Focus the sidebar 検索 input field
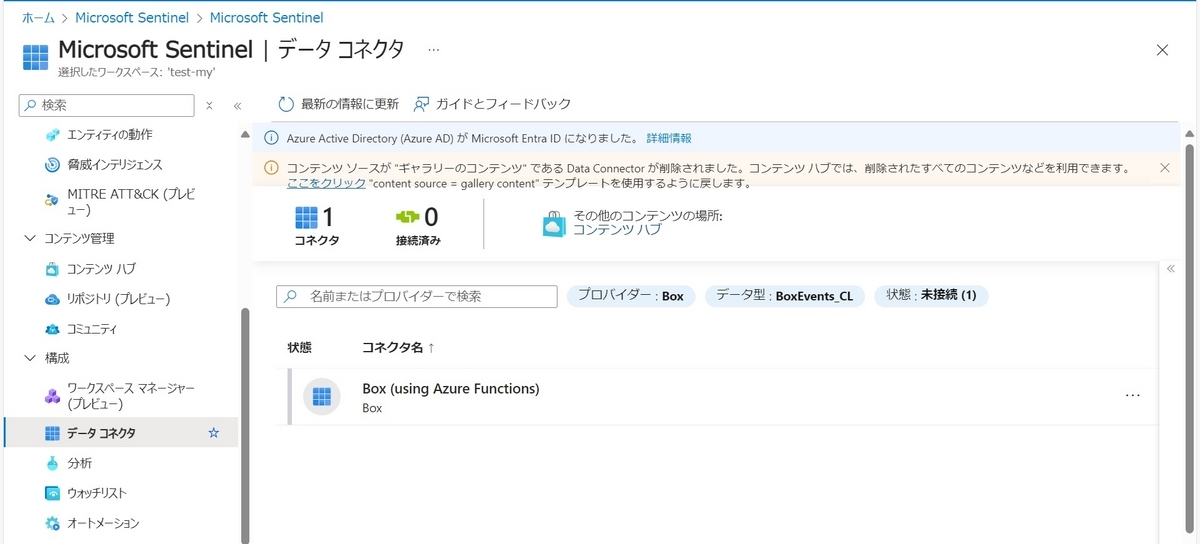This screenshot has width=1200, height=544. tap(107, 105)
